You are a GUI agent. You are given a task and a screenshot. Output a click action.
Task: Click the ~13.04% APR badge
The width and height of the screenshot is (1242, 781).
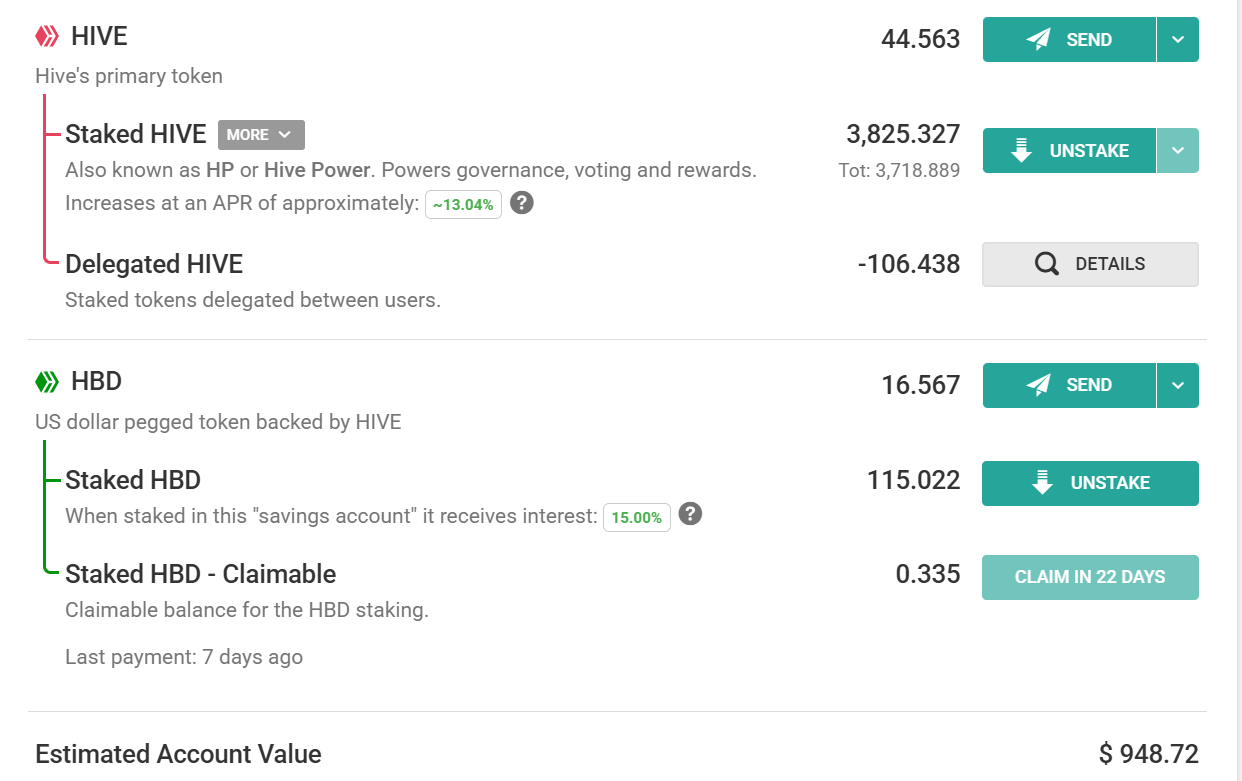[463, 205]
